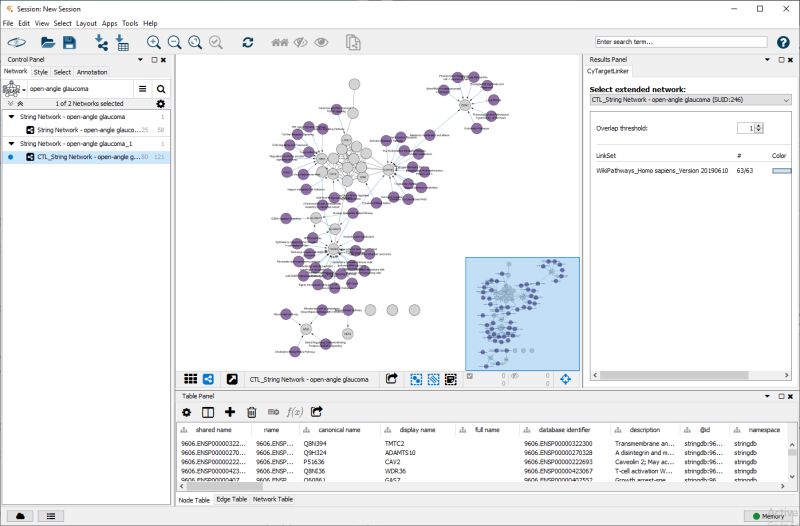800x526 pixels.
Task: Import table from file icon
Action: point(122,42)
